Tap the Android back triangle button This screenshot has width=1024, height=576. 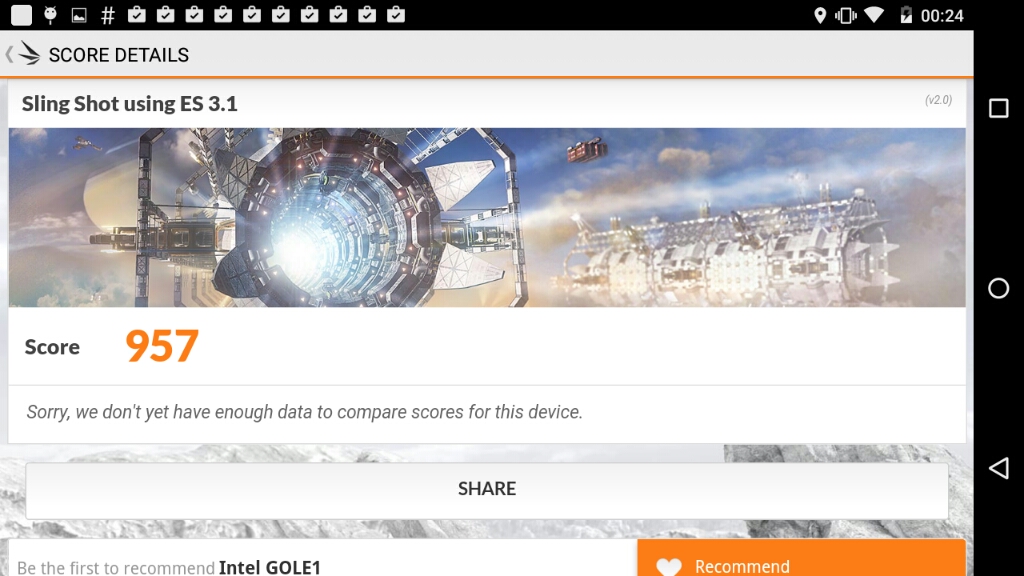coord(999,468)
